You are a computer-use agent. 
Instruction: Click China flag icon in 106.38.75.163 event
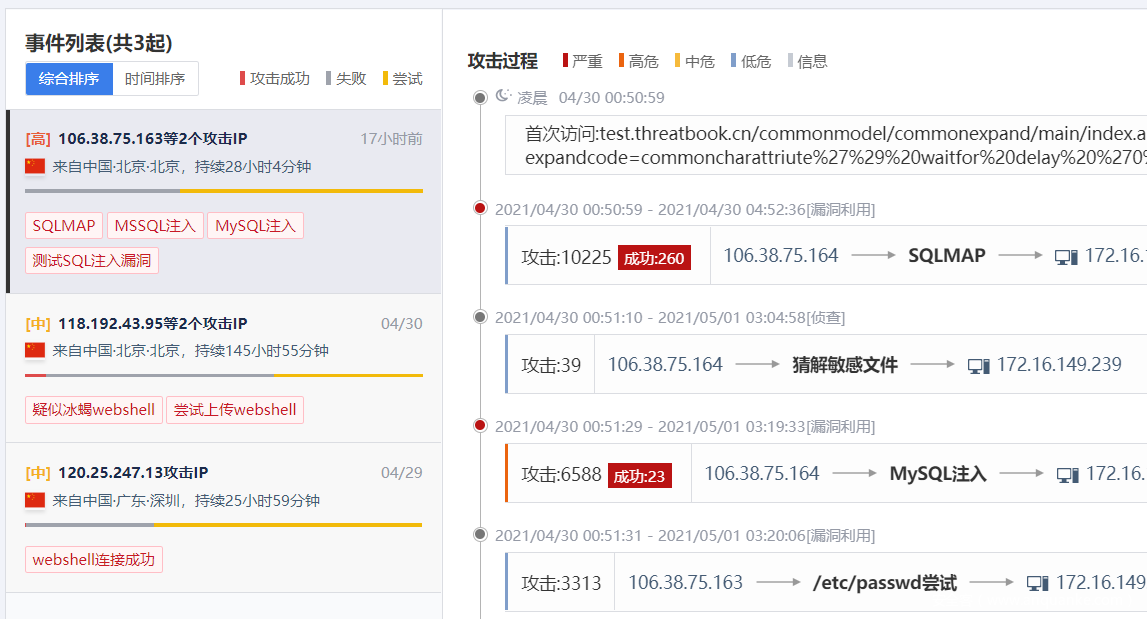point(35,166)
